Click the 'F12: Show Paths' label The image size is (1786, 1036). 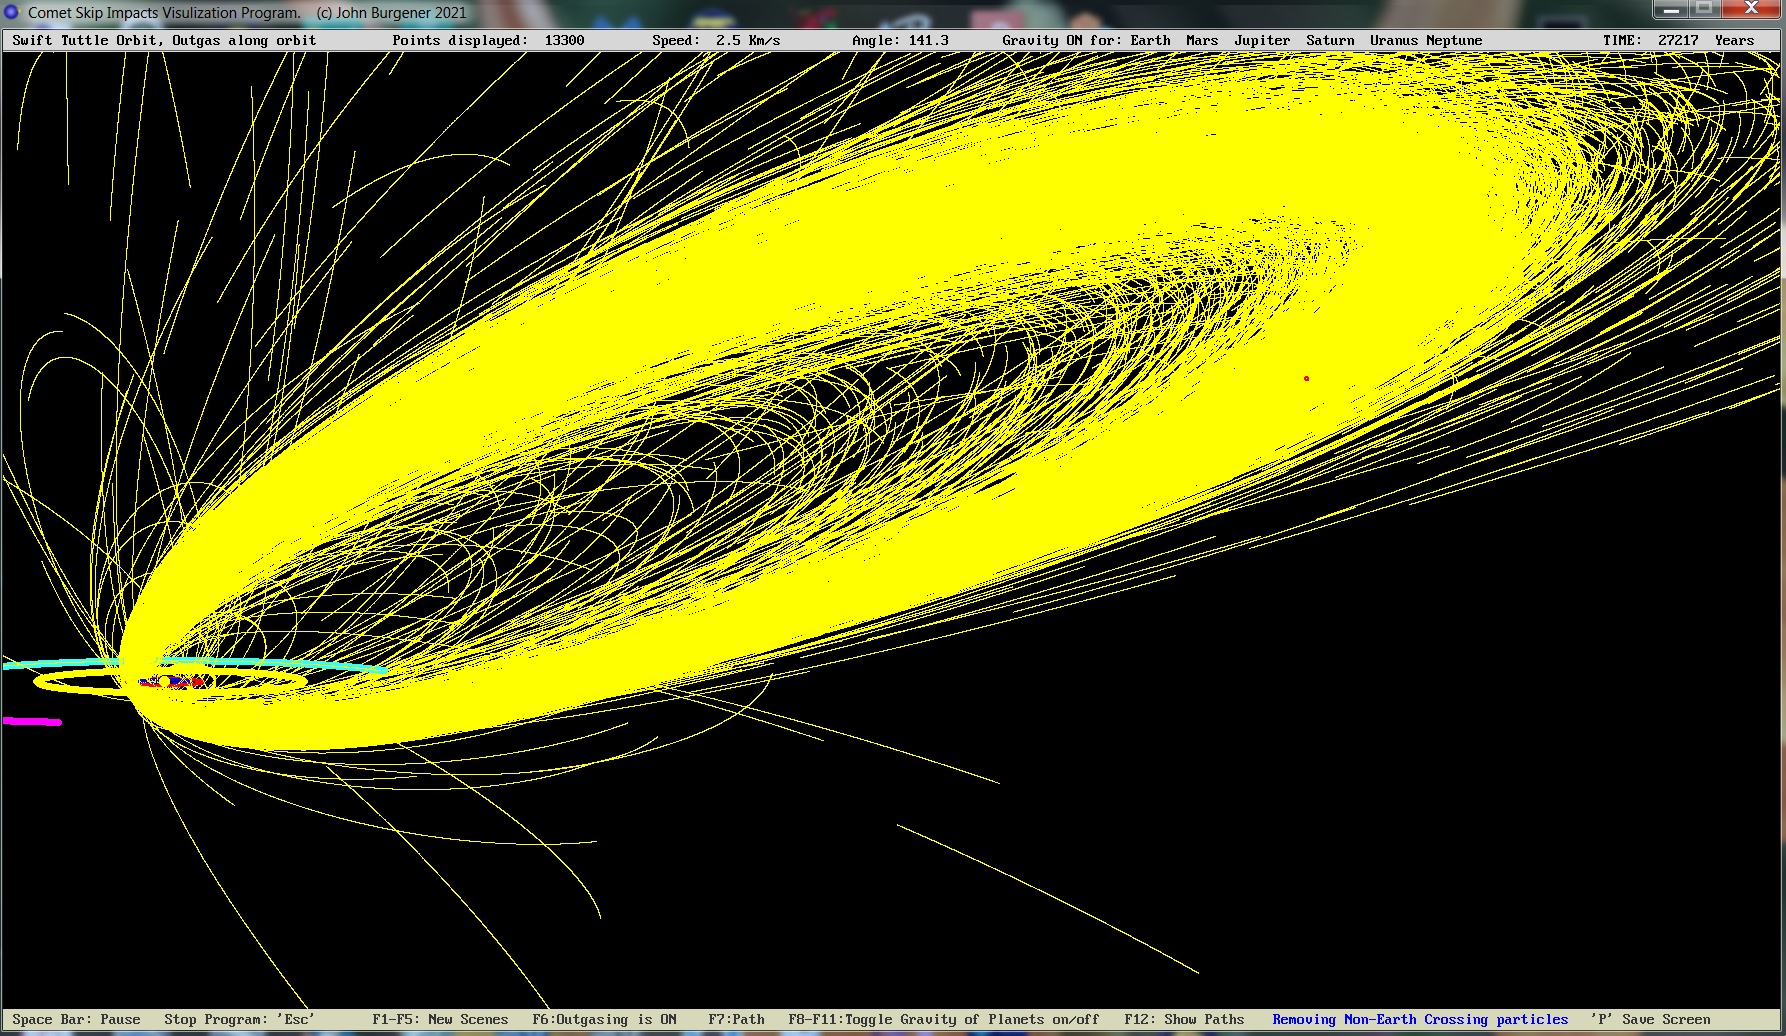pyautogui.click(x=1184, y=1019)
